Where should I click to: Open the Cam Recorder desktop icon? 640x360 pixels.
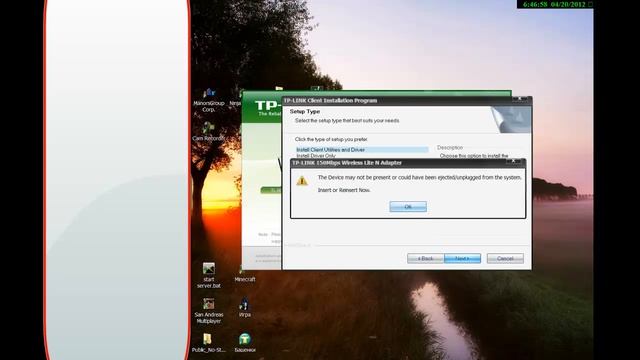click(209, 131)
